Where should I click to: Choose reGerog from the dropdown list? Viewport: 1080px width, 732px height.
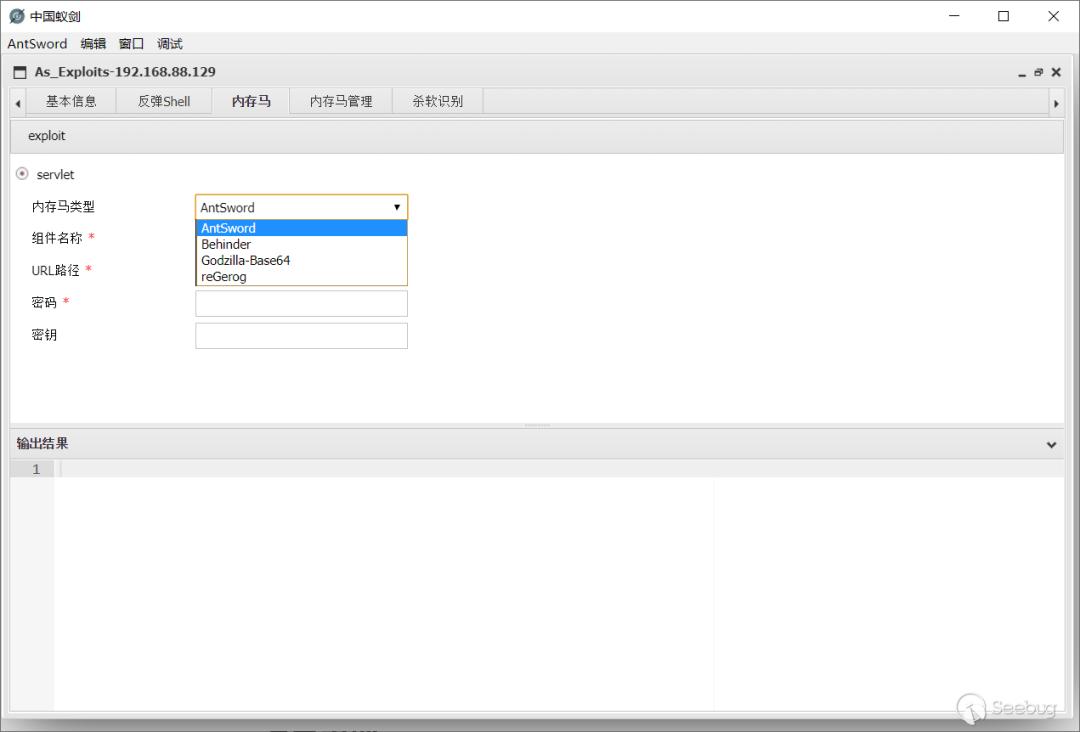302,277
